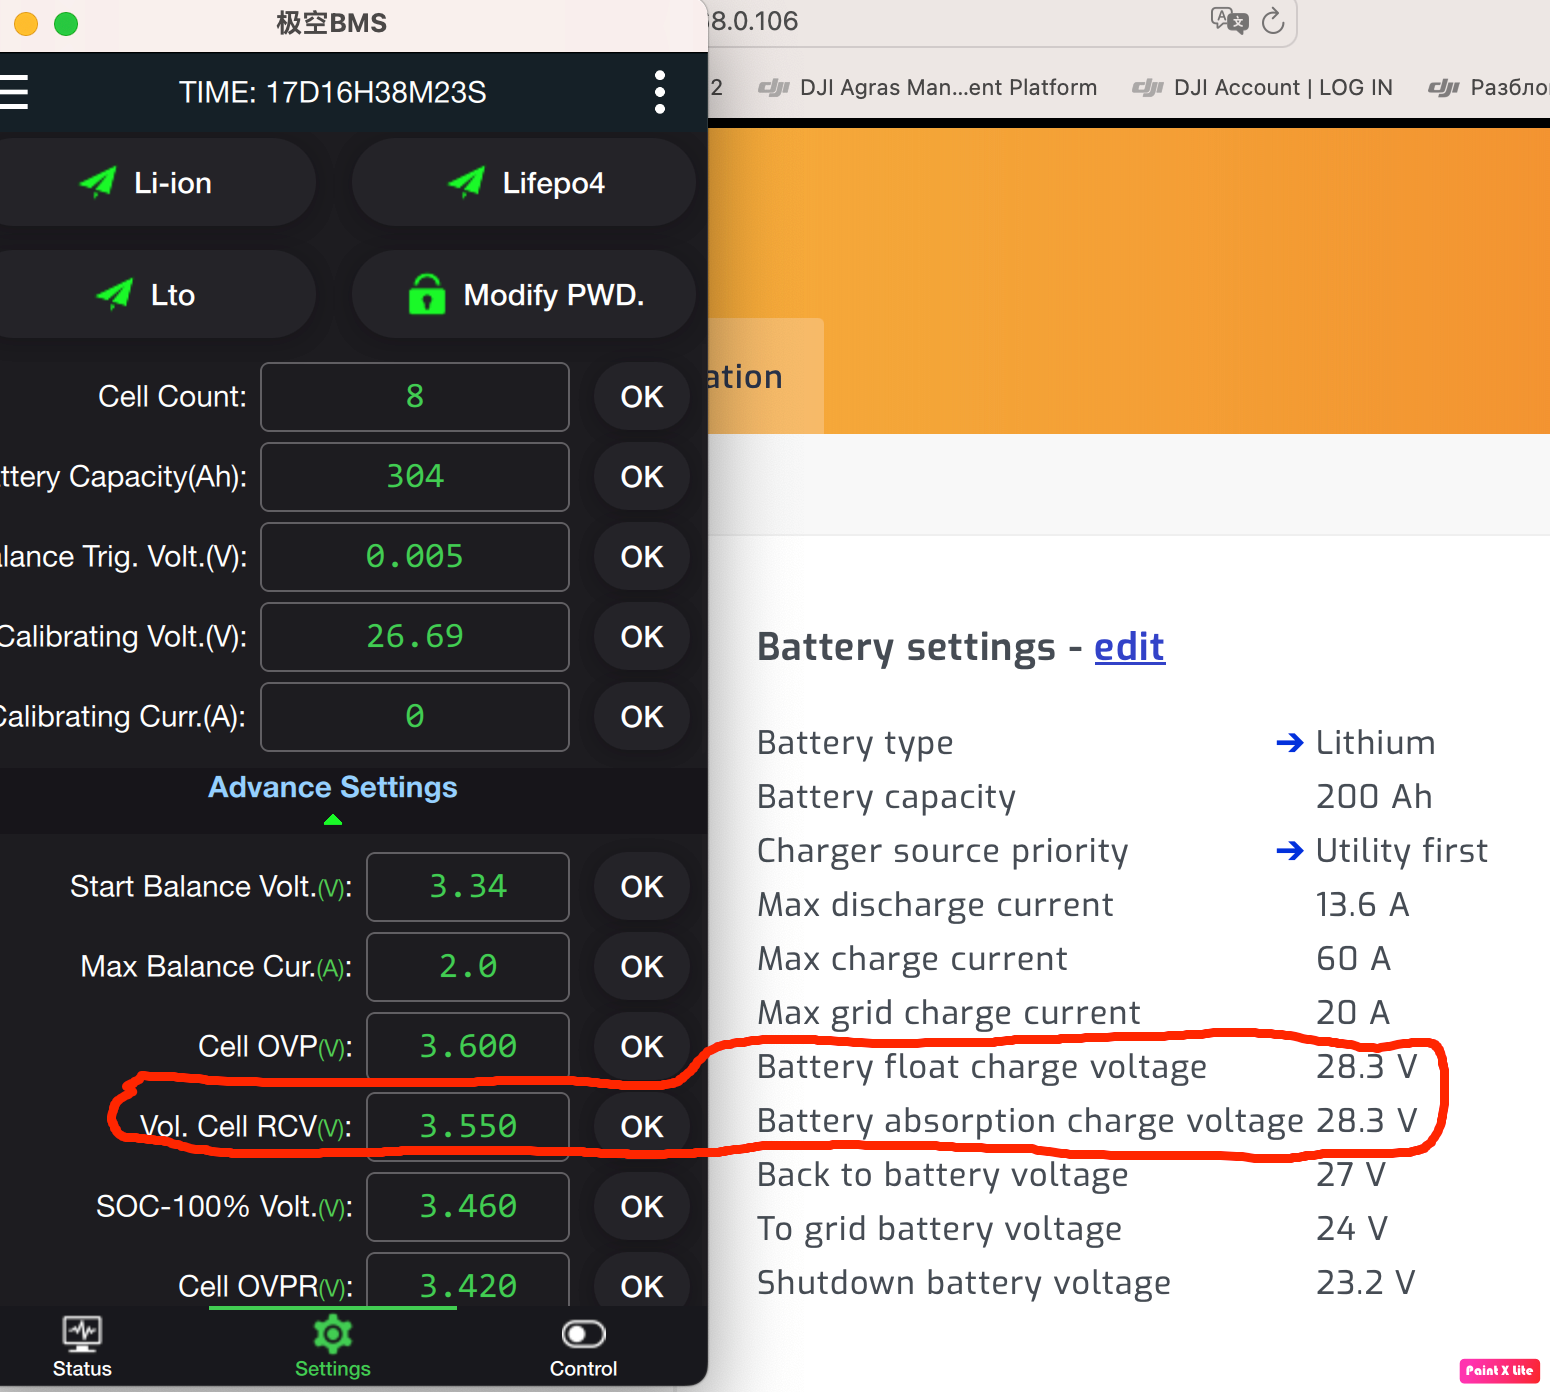Click the browser reload icon

[x=1272, y=21]
